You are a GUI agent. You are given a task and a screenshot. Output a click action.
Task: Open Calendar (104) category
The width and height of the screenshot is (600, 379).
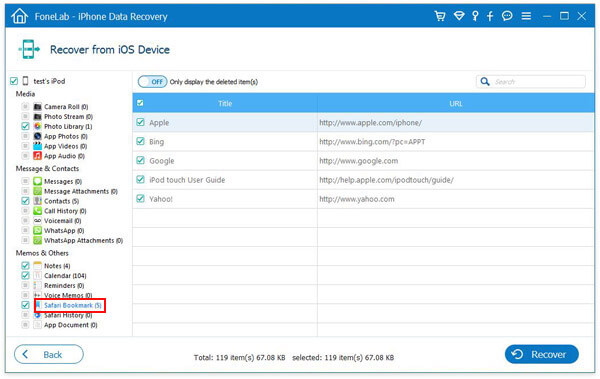pos(65,276)
